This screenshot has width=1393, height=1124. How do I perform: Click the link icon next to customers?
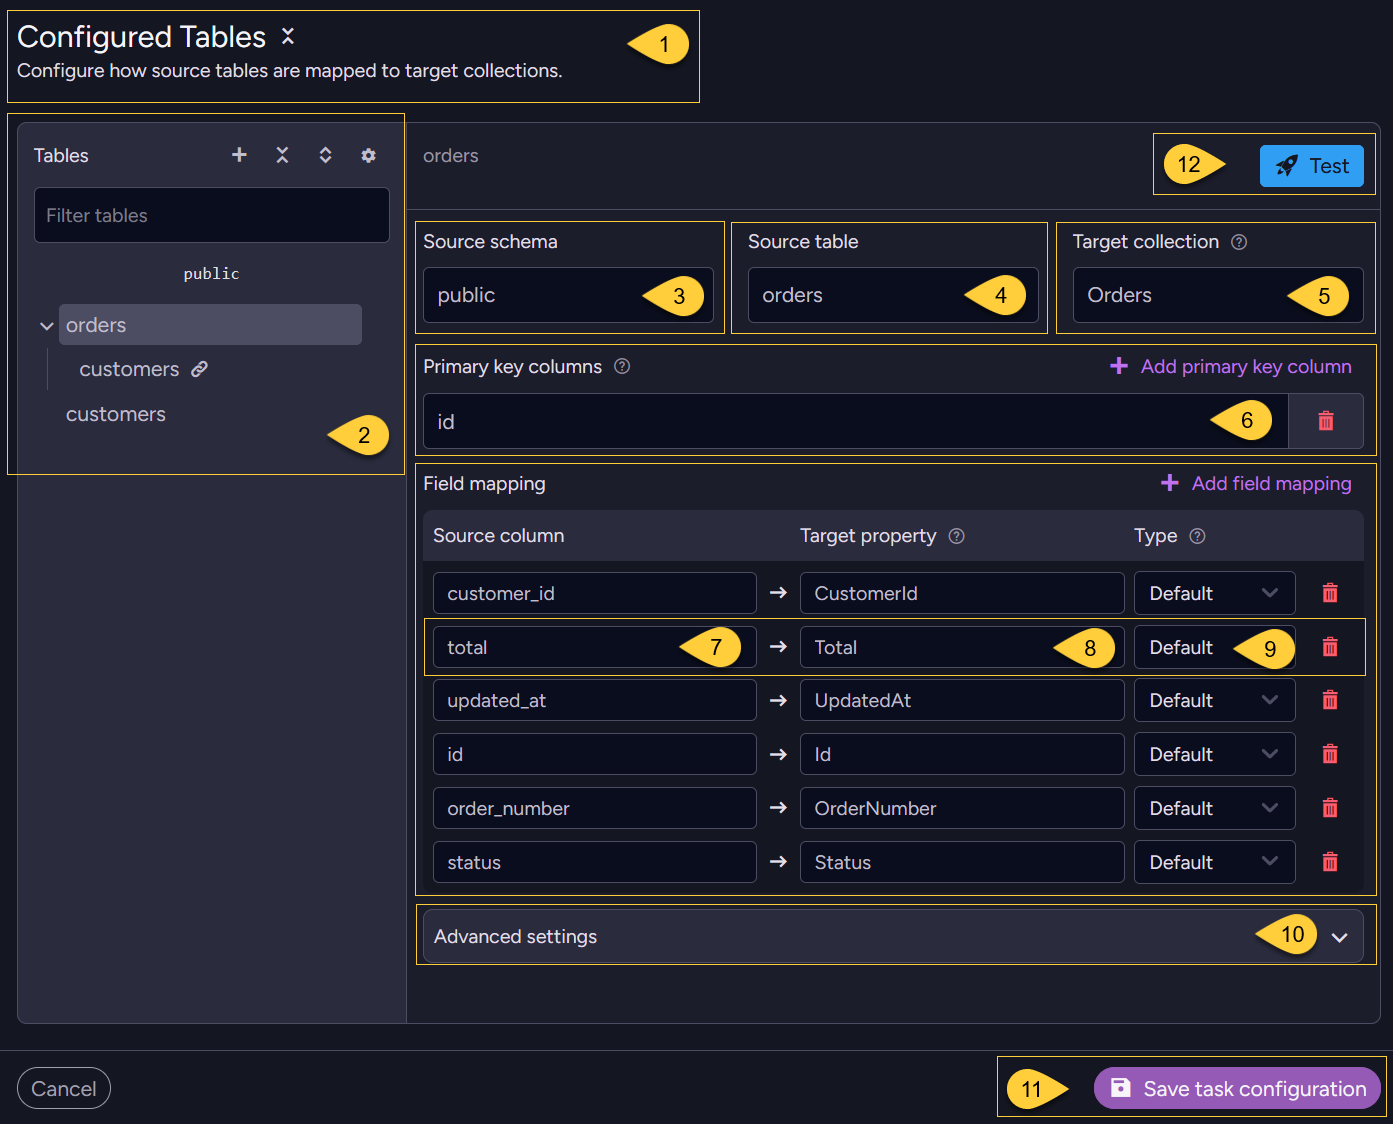coord(200,369)
